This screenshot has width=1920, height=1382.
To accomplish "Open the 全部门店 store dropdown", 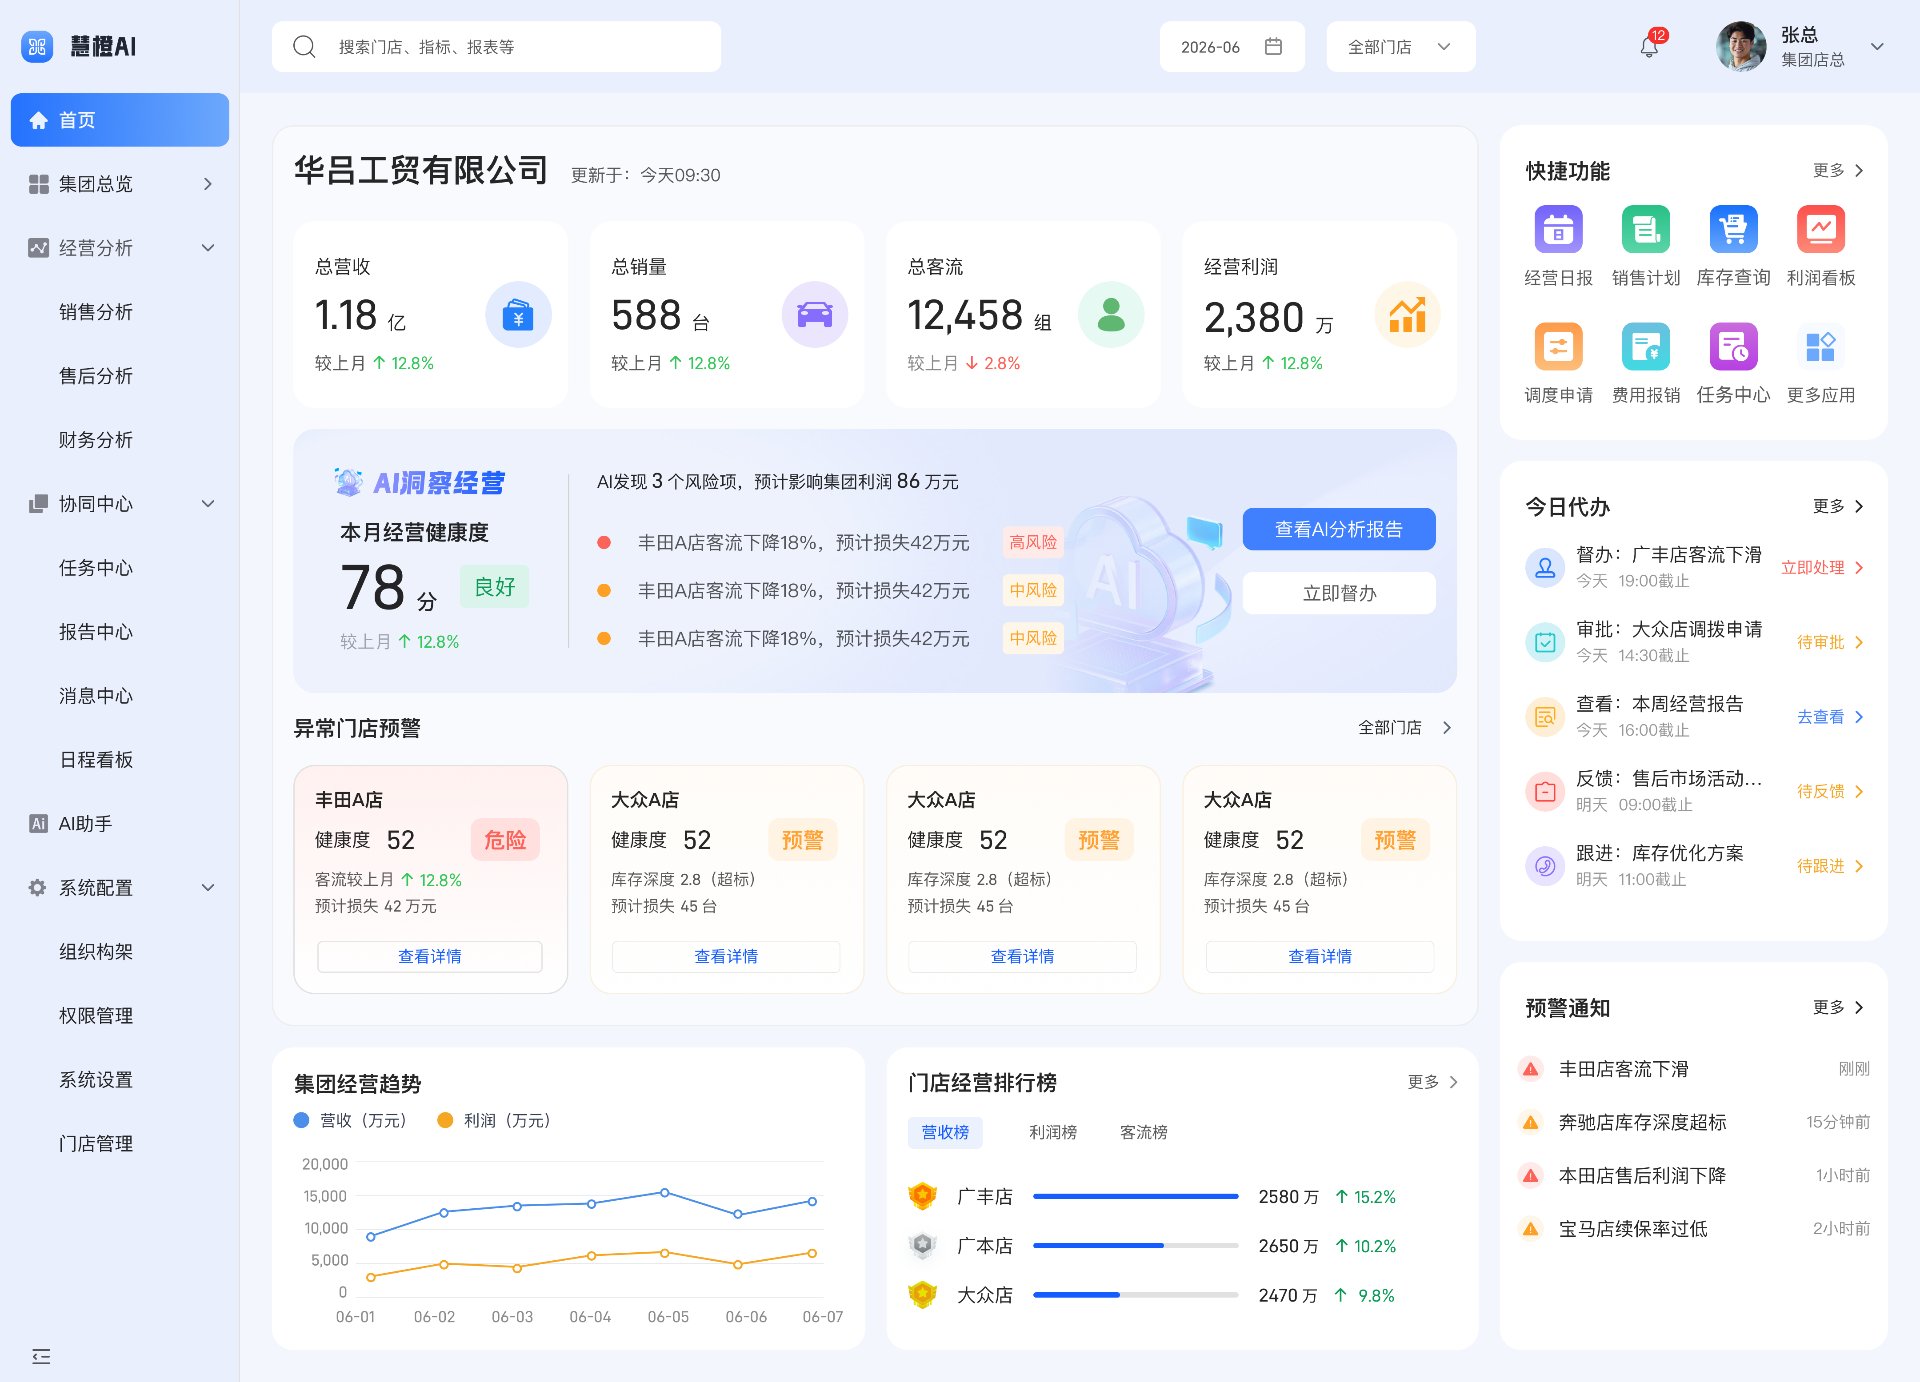I will (x=1401, y=47).
